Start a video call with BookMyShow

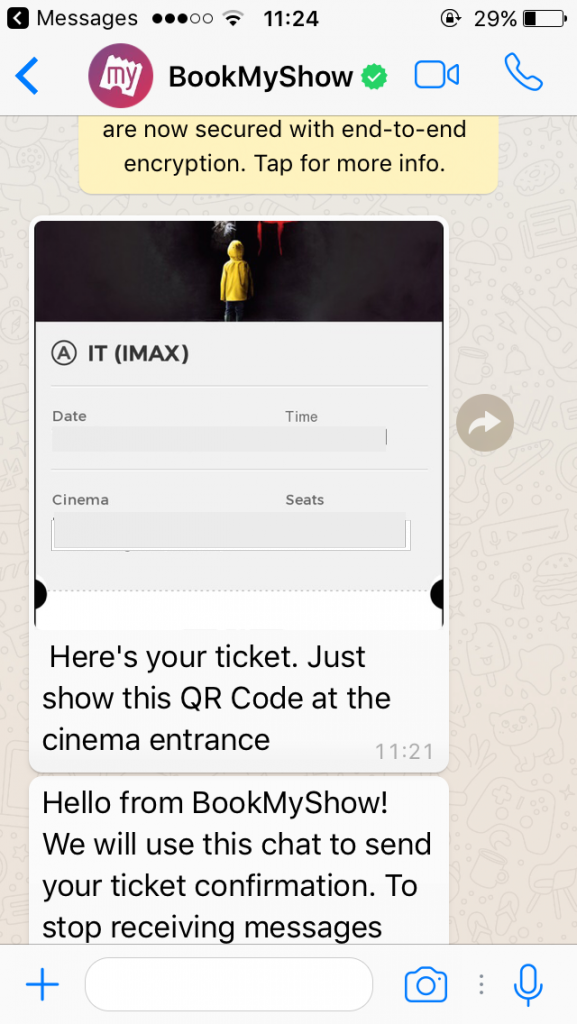point(437,75)
